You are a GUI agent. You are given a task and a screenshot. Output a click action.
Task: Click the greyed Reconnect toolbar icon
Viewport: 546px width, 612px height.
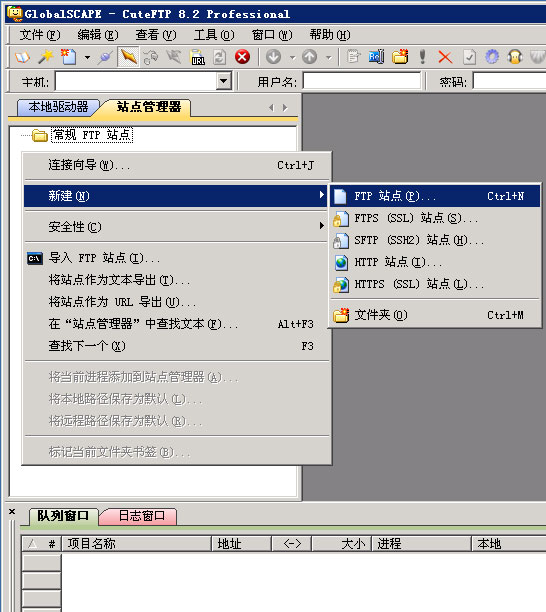[151, 57]
